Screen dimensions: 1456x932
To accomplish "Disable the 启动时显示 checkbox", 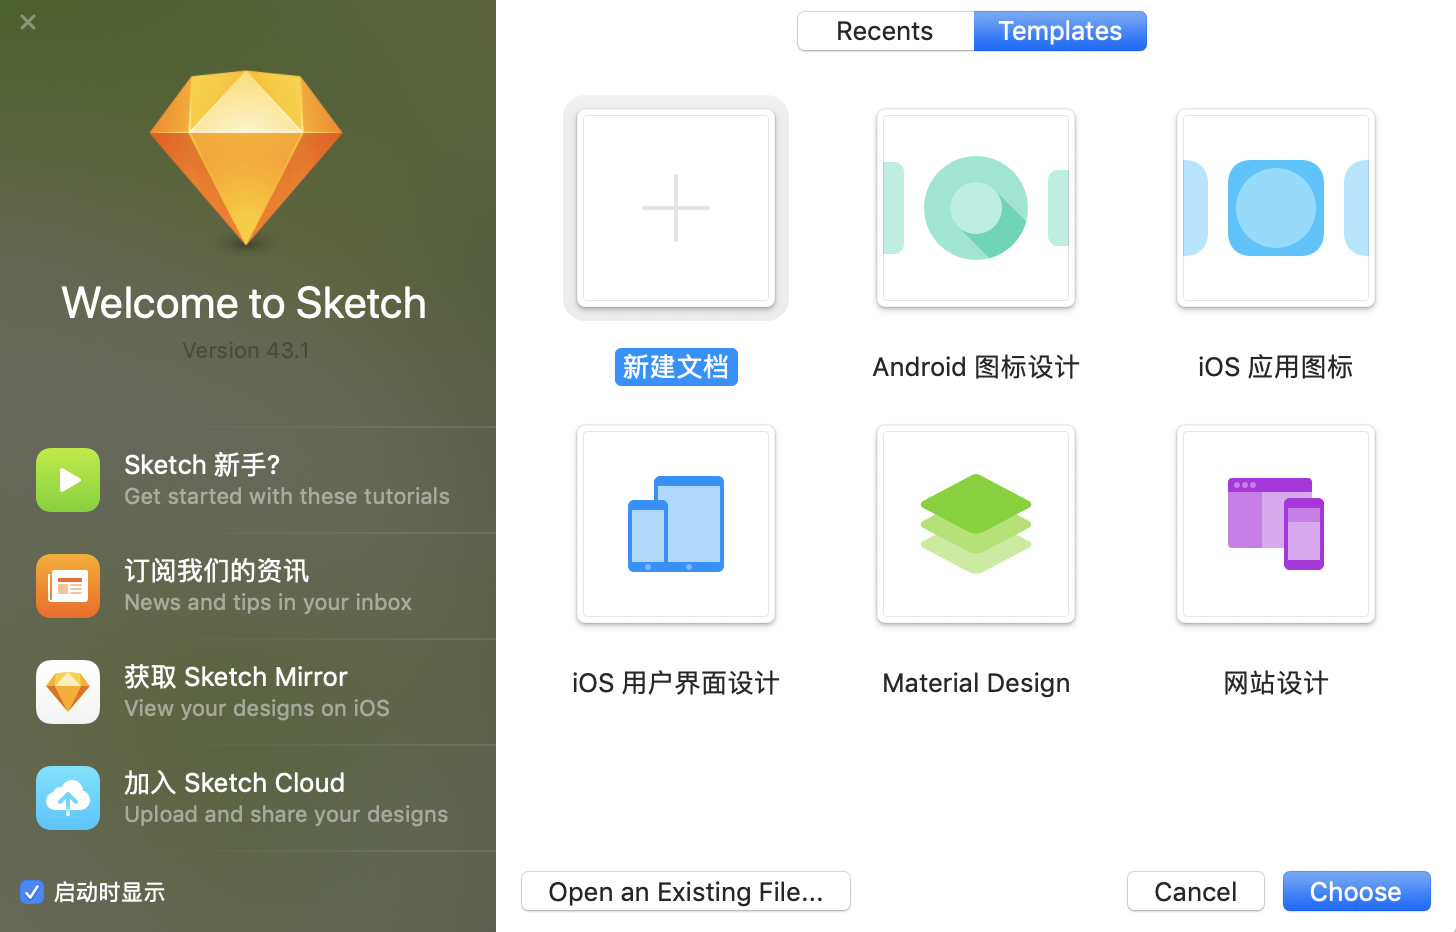I will [x=32, y=892].
